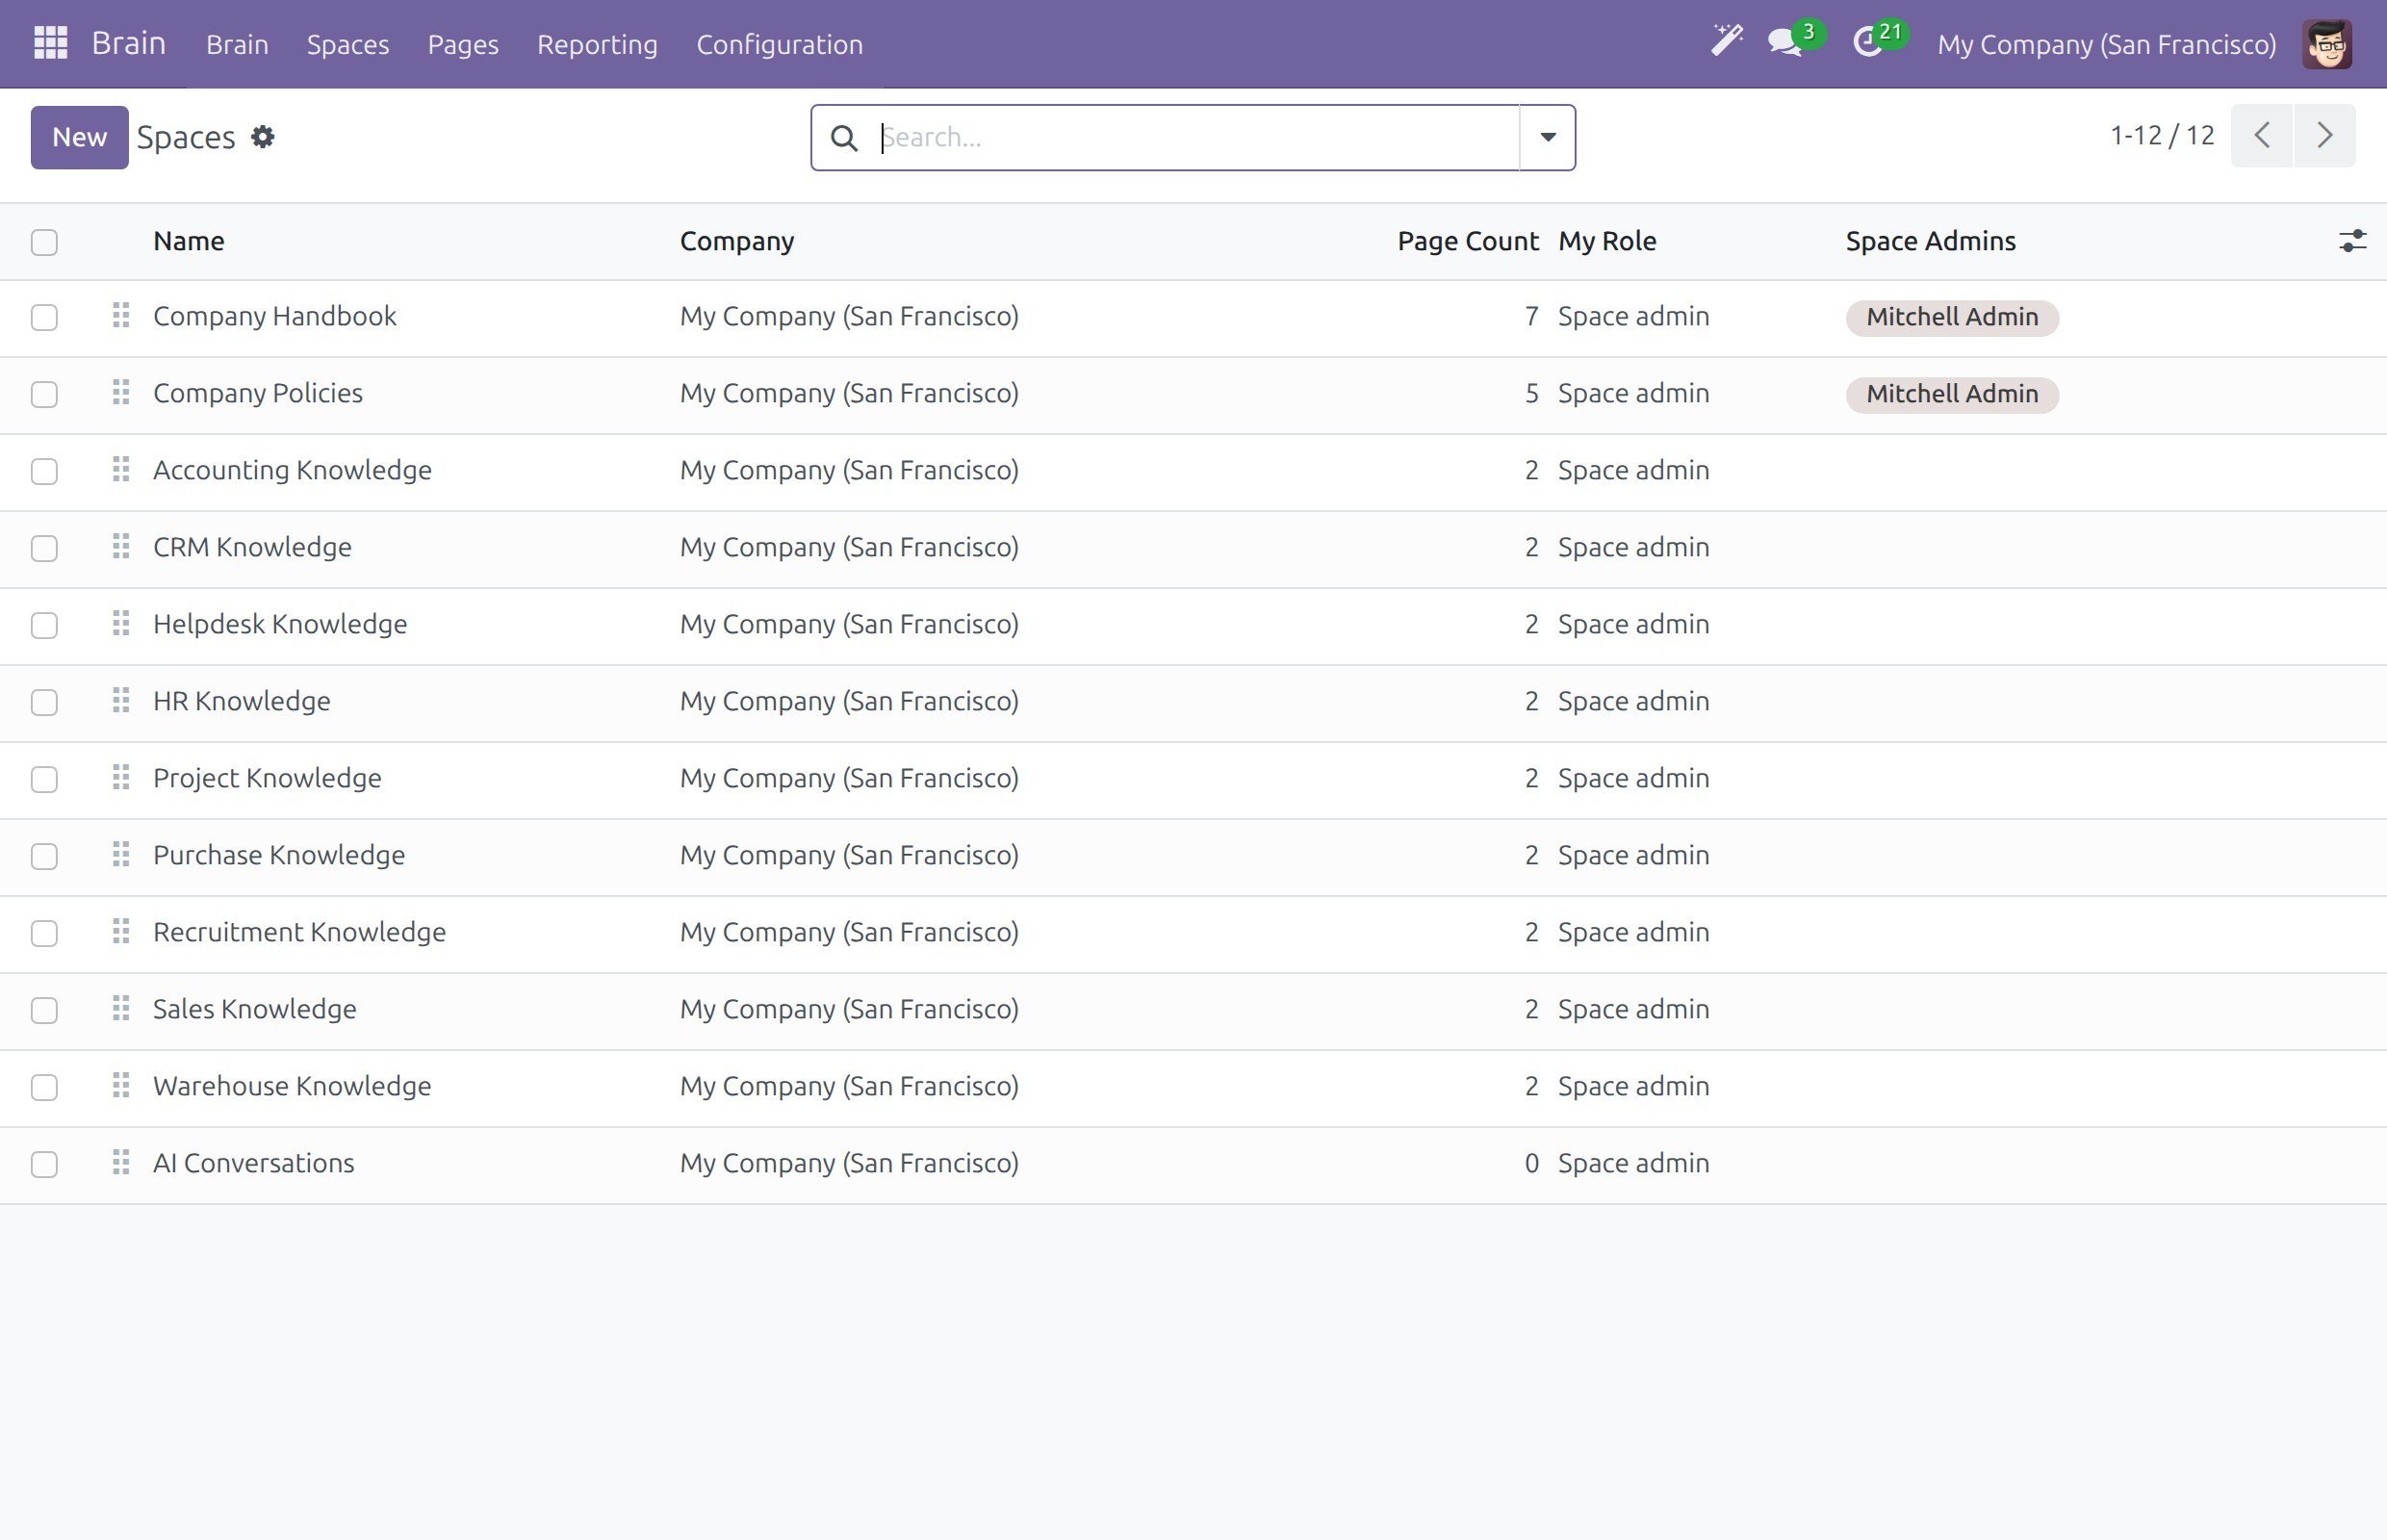Click Mitchell Admin tag in Company Handbook row

(x=1951, y=317)
